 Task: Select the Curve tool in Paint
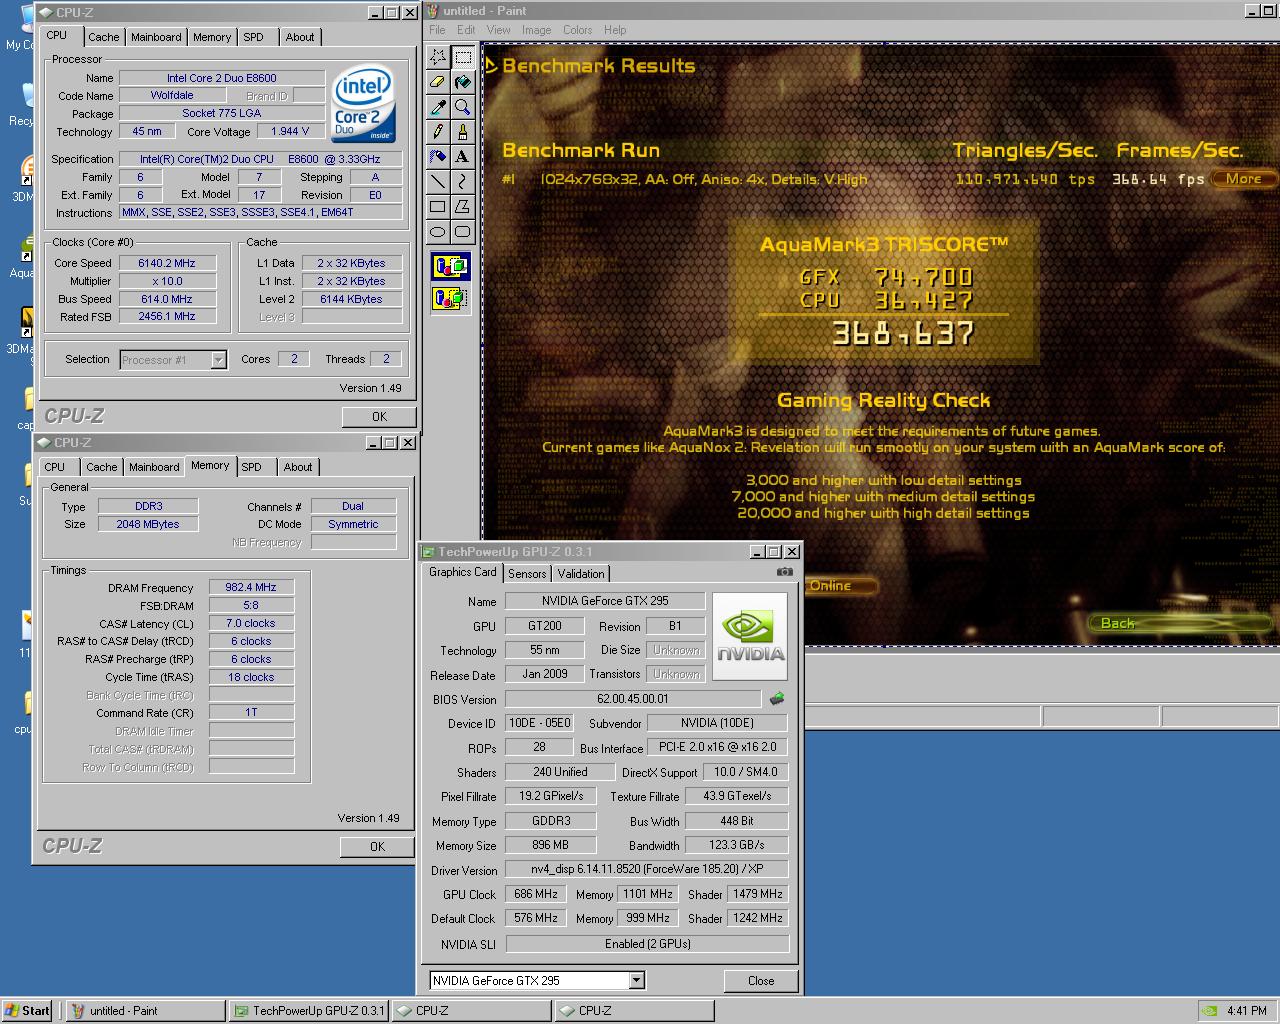click(x=463, y=182)
